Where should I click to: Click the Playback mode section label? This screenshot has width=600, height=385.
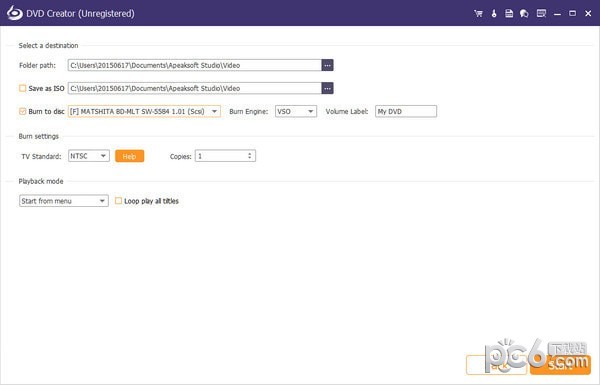41,181
